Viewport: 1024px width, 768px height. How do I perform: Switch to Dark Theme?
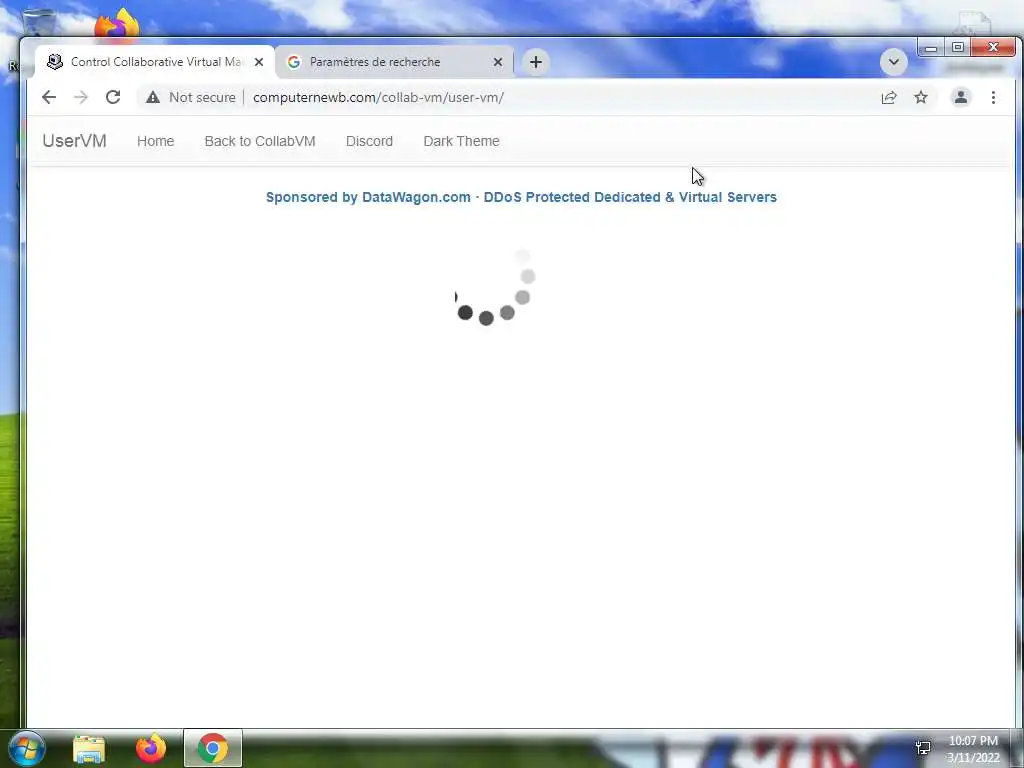click(x=461, y=141)
